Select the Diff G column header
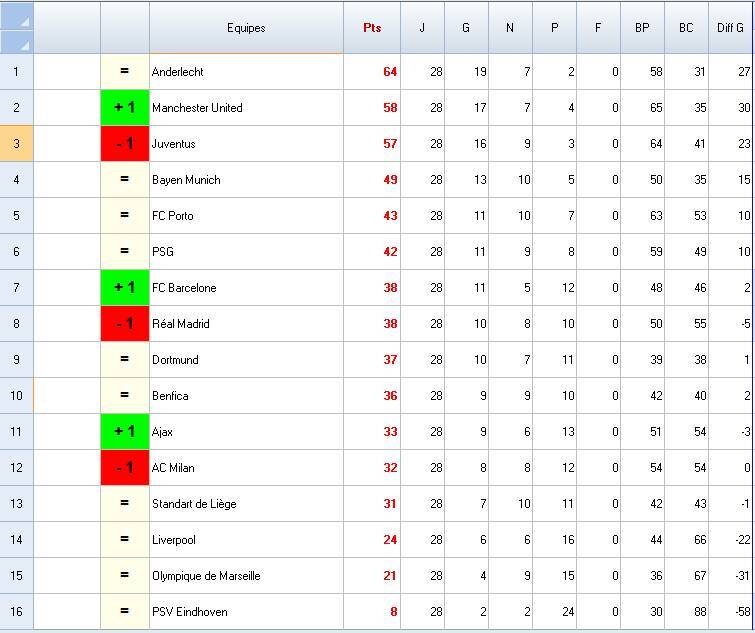Viewport: 755px width, 633px height. (731, 28)
